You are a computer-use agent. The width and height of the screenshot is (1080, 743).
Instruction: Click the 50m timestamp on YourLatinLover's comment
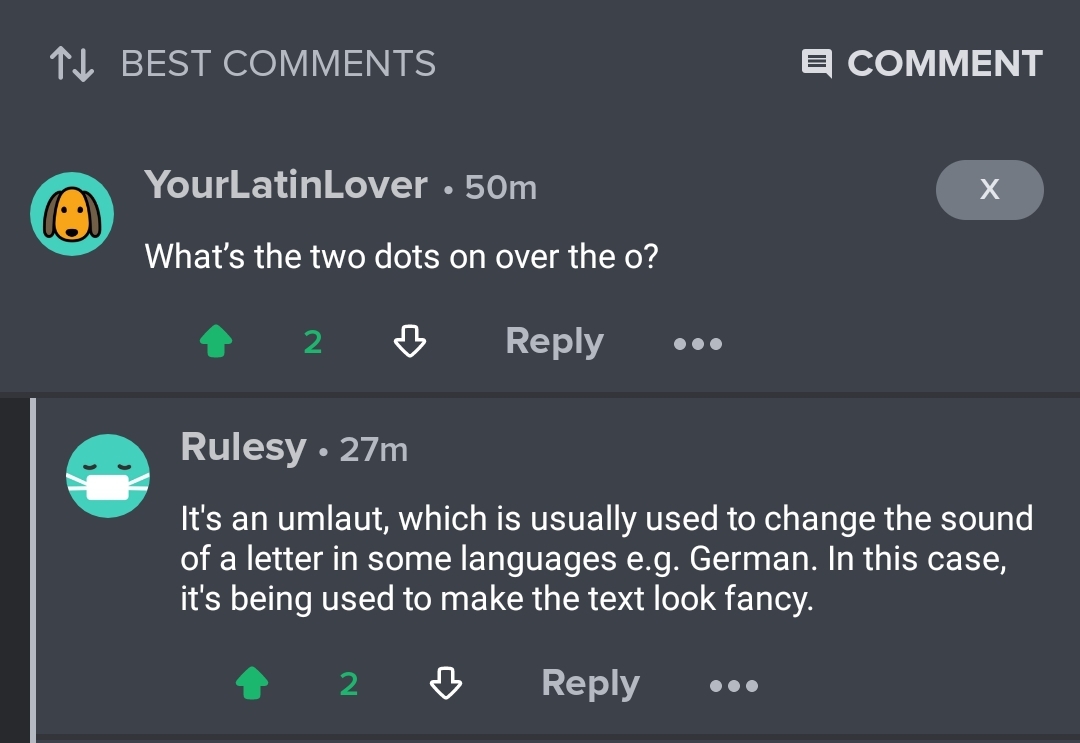(501, 188)
